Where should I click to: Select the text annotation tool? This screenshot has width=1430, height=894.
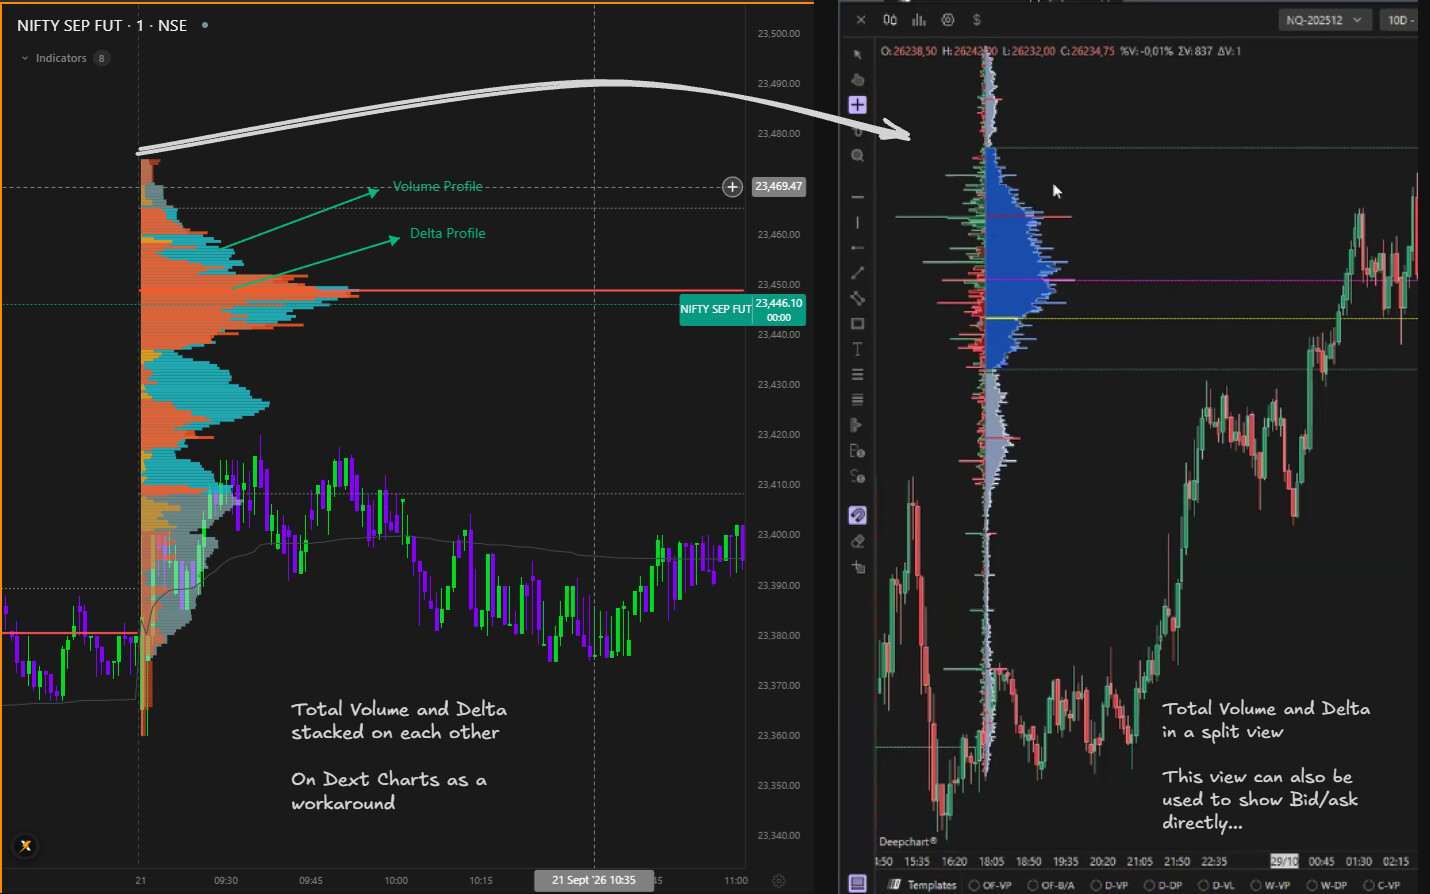pos(857,349)
